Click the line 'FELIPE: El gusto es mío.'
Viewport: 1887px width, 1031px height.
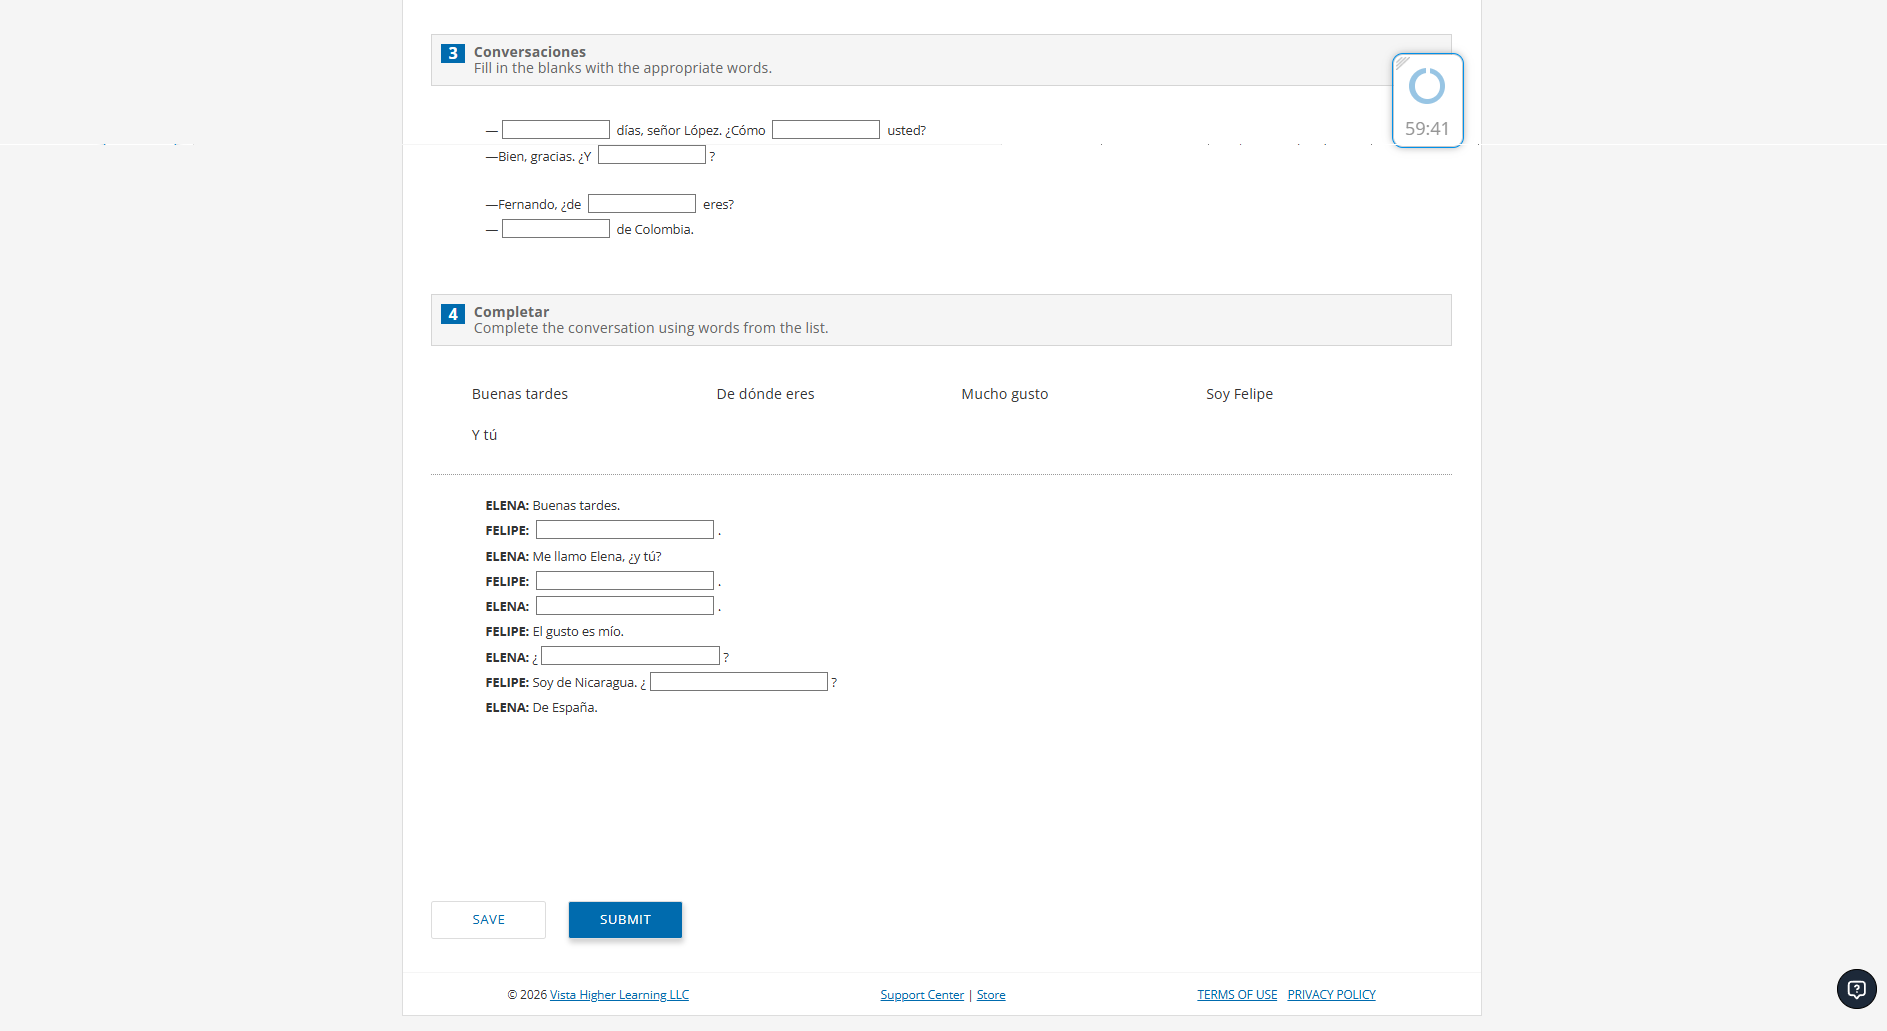(x=554, y=632)
